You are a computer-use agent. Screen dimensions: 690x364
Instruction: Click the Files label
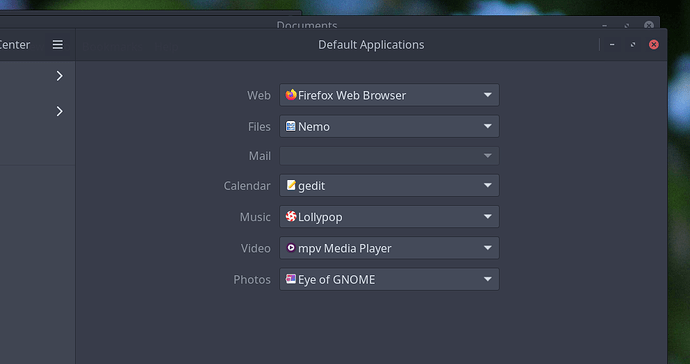click(259, 126)
